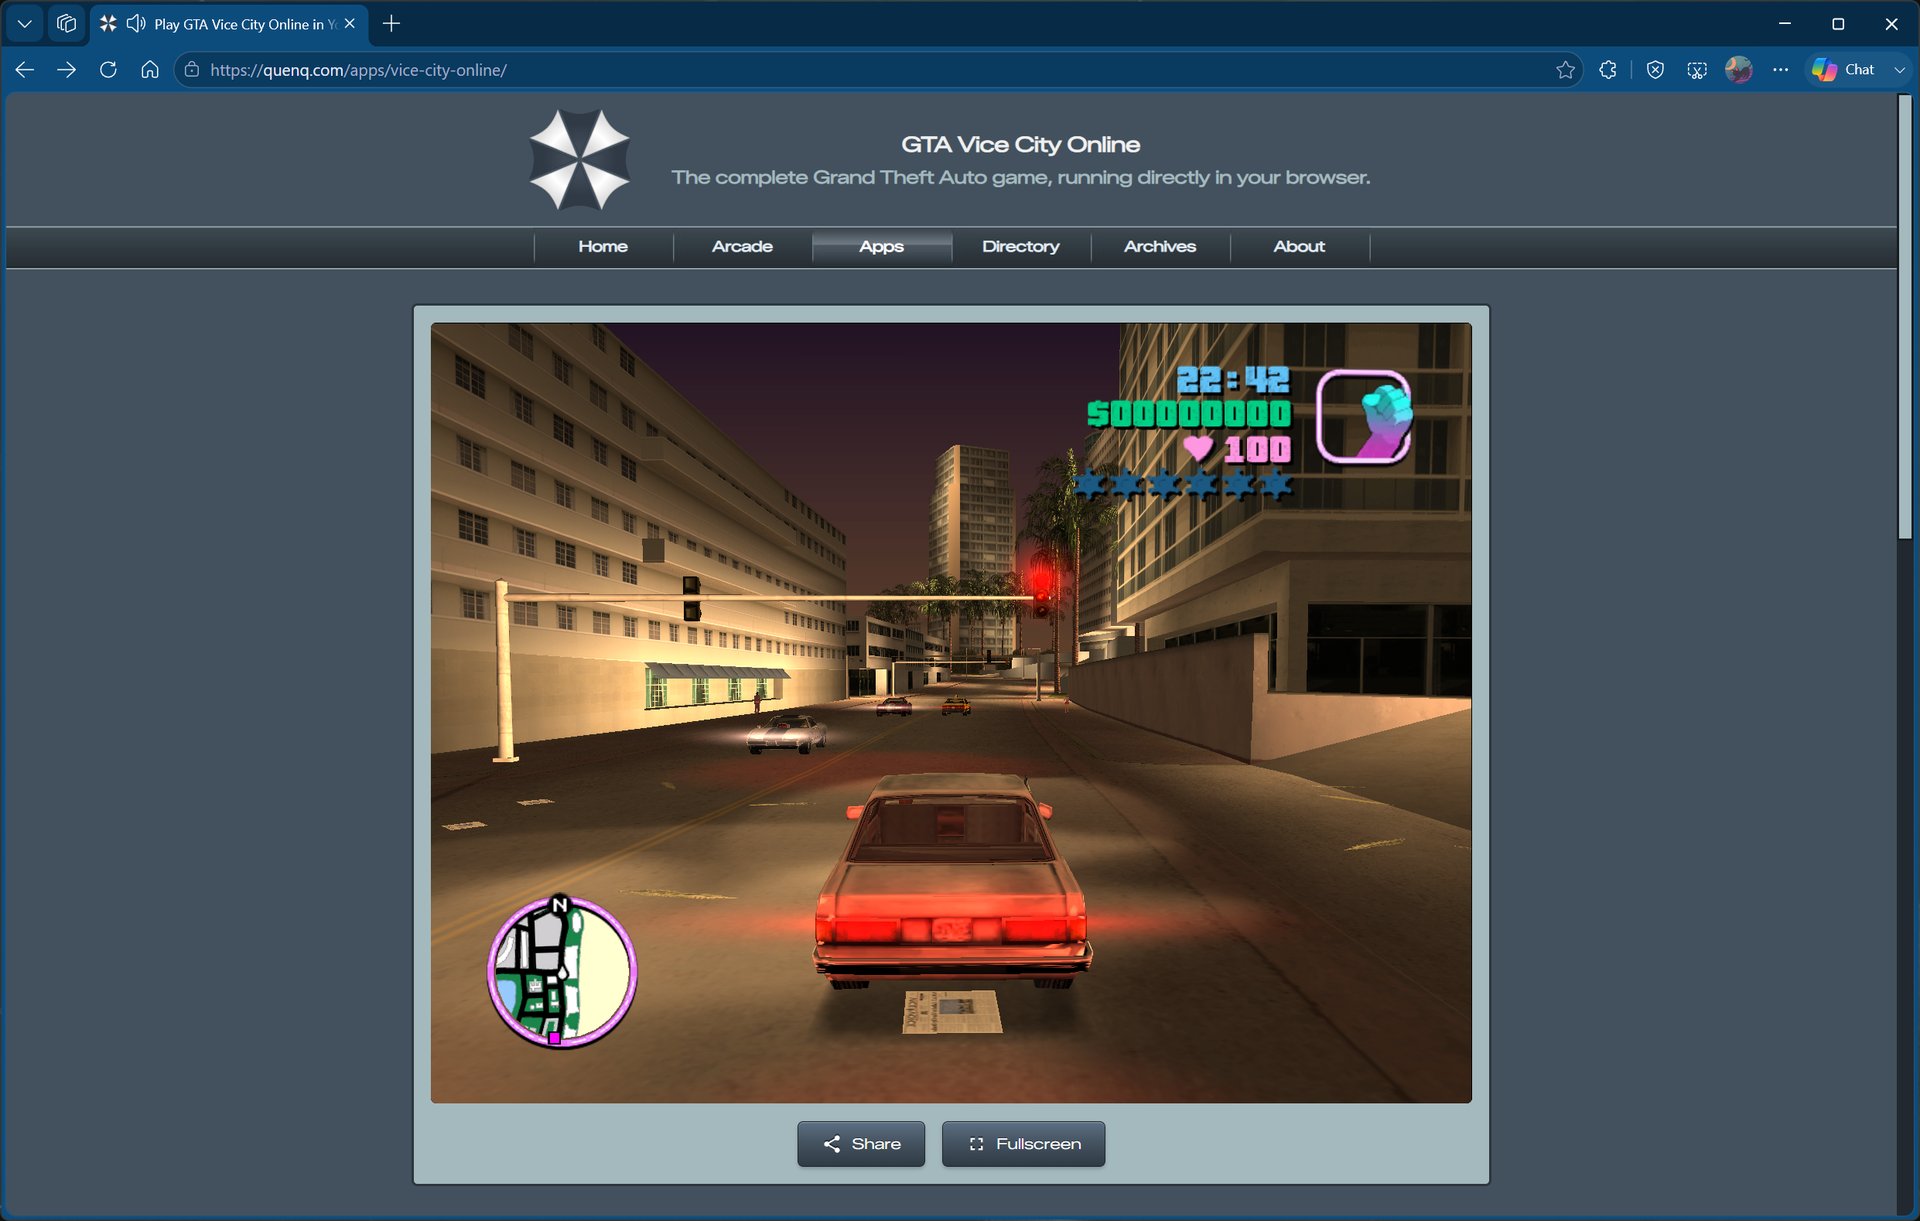
Task: Open the About navigation item
Action: (1299, 247)
